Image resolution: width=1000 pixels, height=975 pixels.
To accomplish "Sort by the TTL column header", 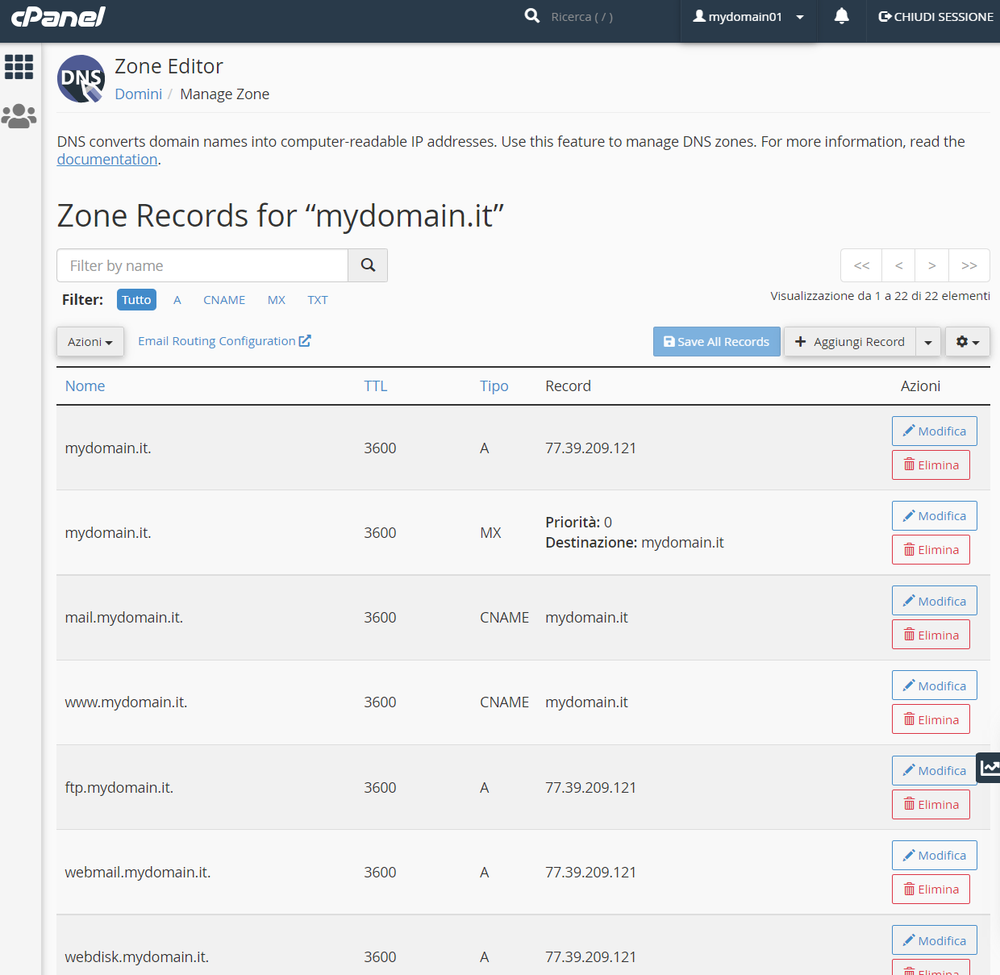I will coord(375,386).
